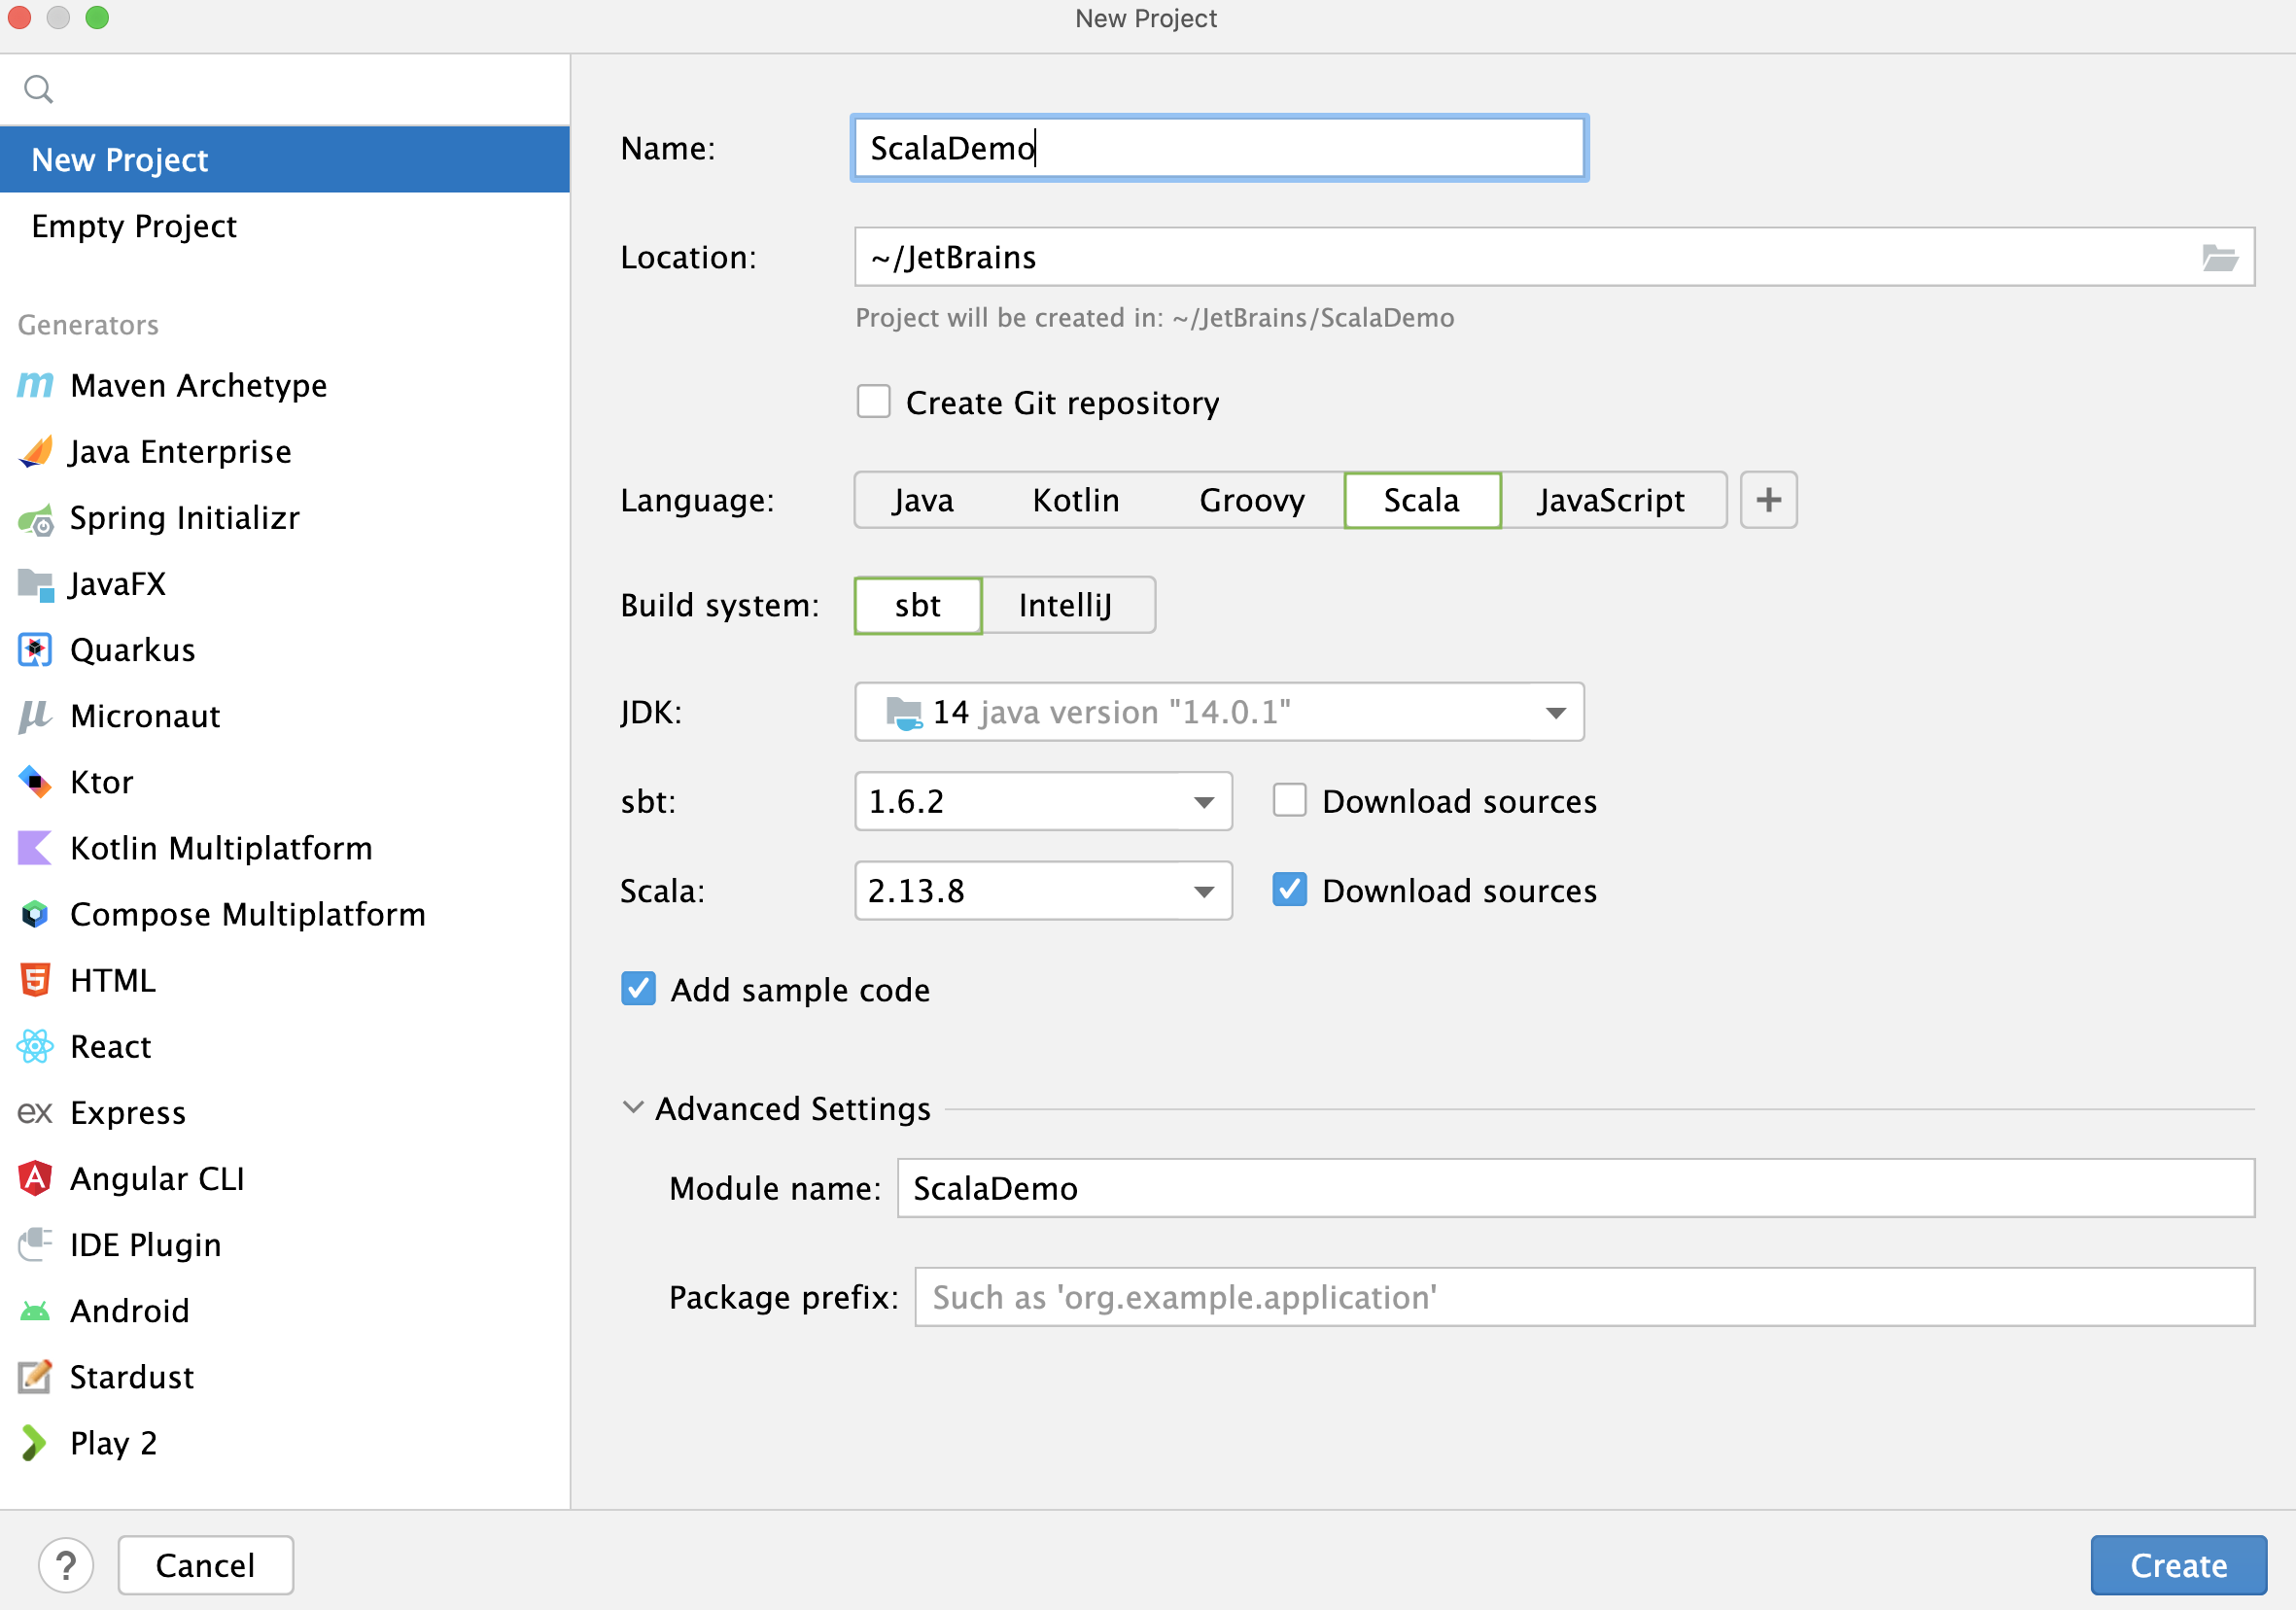Click the Compose Multiplatform generator icon
This screenshot has width=2296, height=1610.
coord(35,912)
